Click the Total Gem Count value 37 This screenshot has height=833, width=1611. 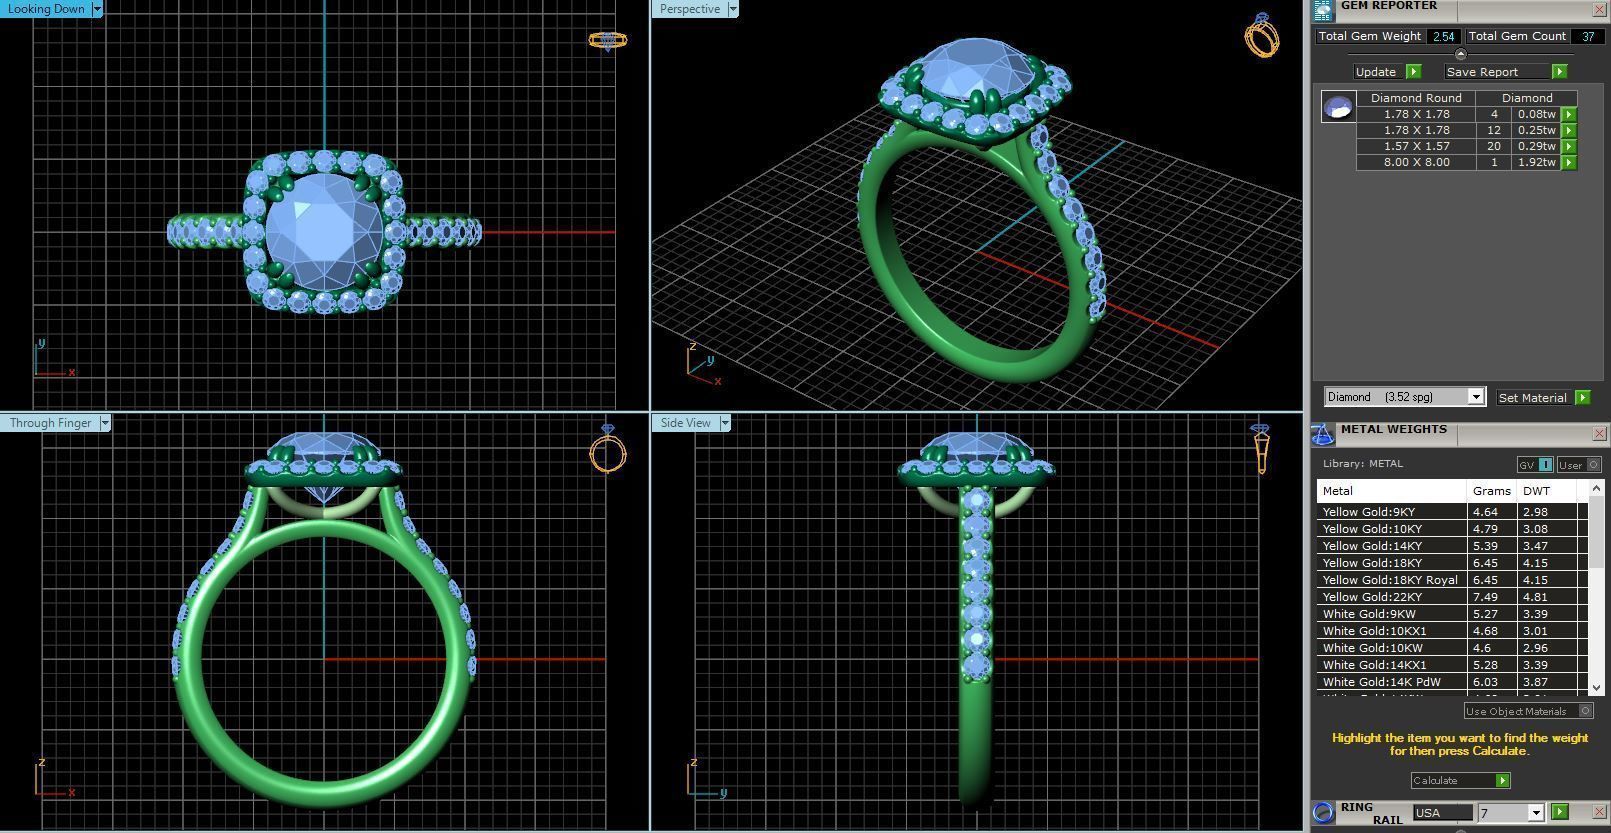1587,36
